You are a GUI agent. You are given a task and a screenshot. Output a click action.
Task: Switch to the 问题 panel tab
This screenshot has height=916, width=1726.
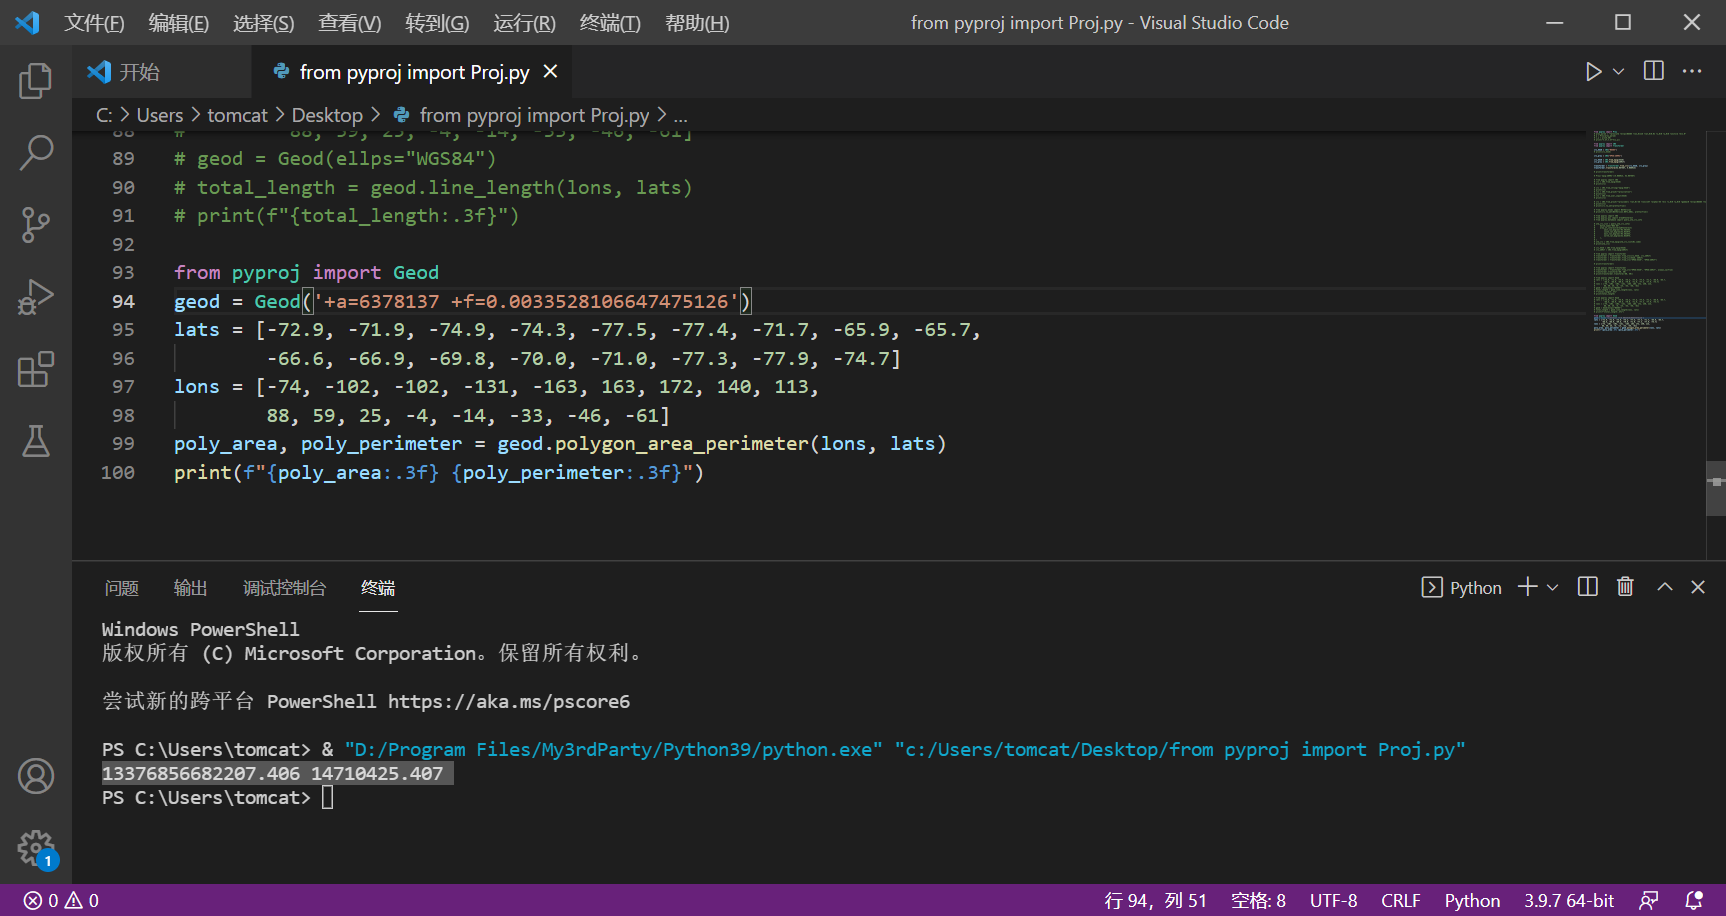122,588
